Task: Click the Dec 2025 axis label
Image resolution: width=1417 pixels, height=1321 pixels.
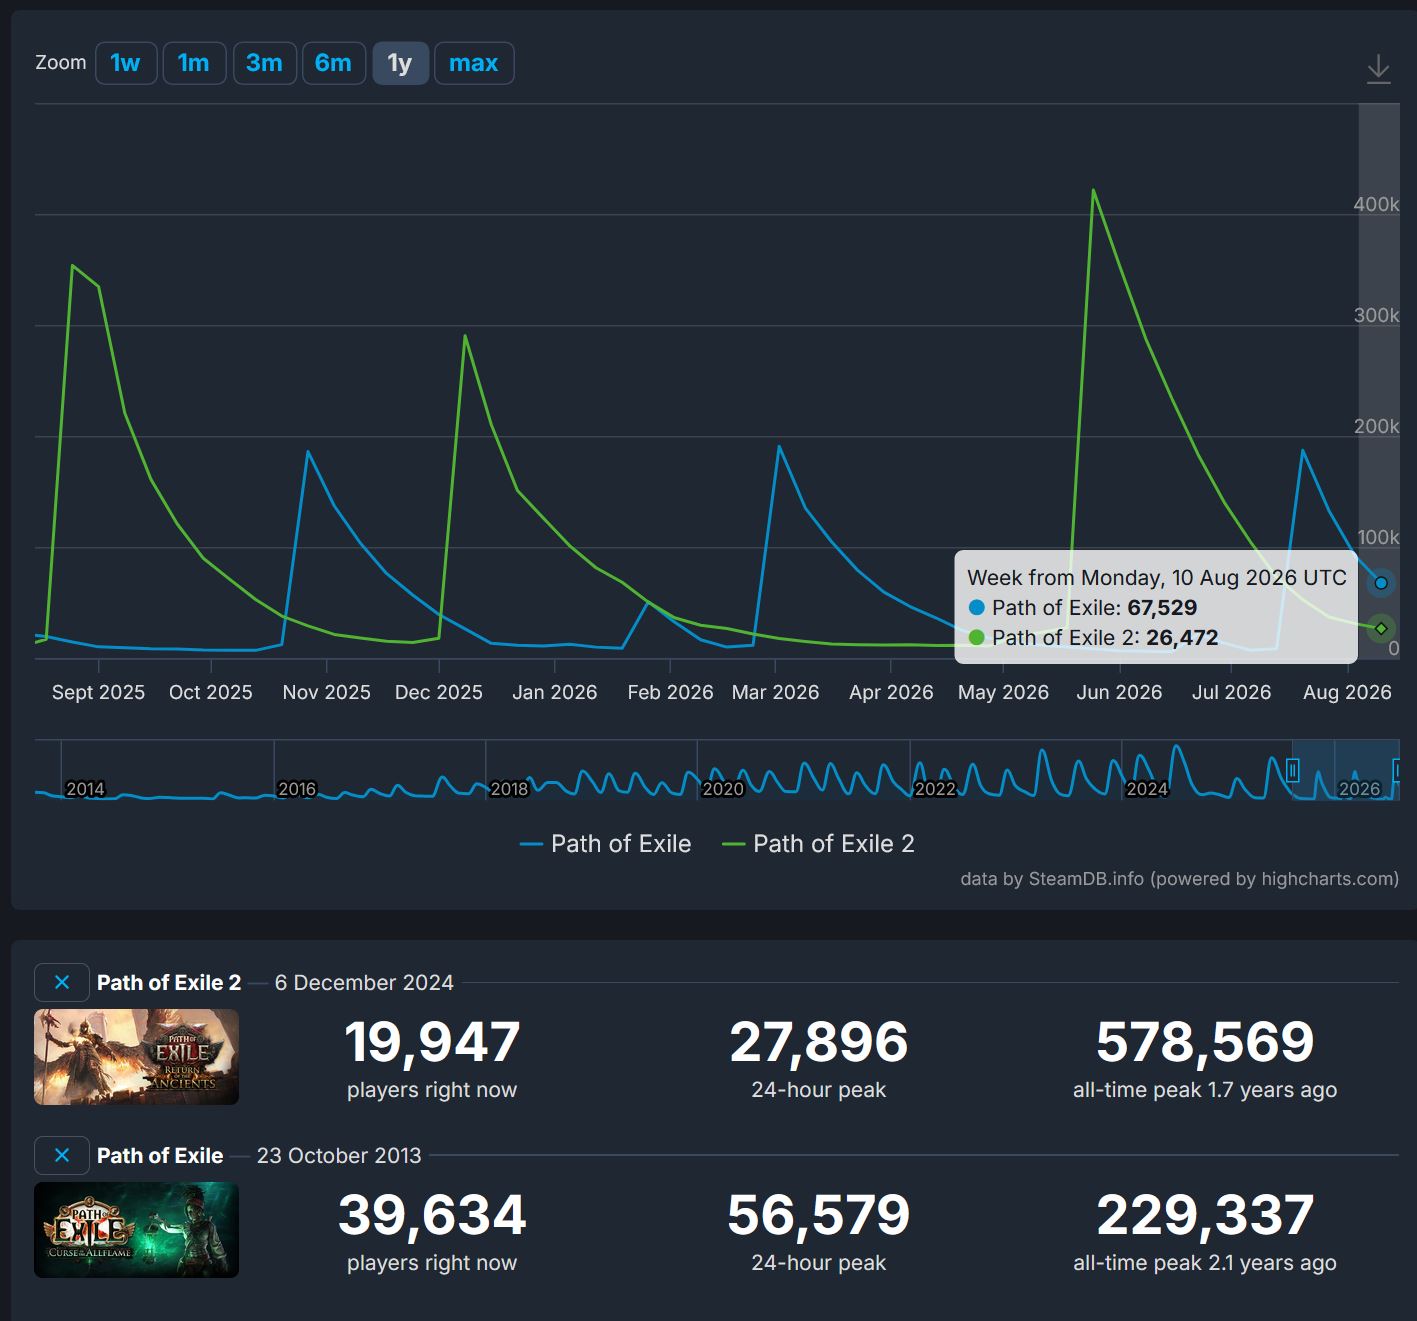Action: 439,692
